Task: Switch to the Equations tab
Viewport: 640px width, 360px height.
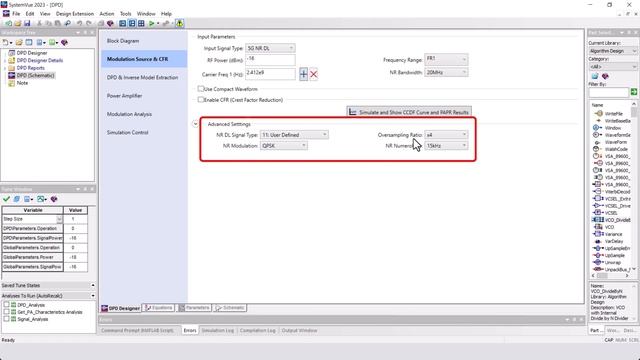Action: (x=159, y=308)
